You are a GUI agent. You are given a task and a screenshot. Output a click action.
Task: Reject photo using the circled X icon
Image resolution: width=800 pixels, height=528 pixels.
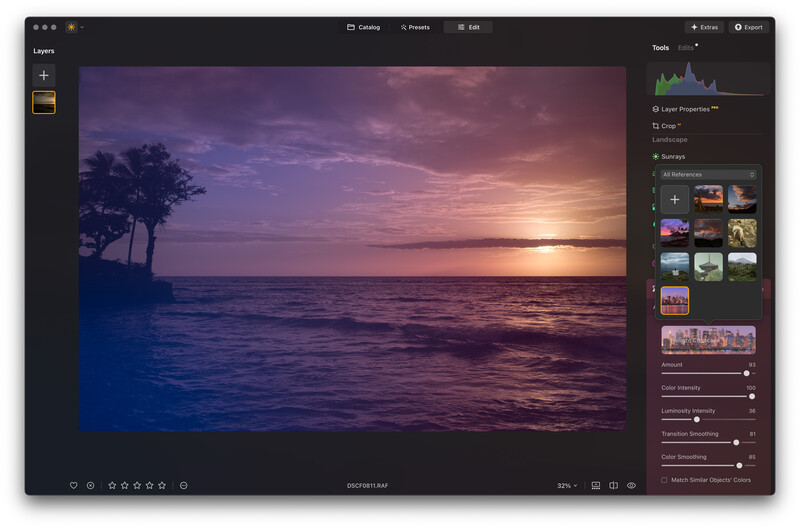click(90, 485)
